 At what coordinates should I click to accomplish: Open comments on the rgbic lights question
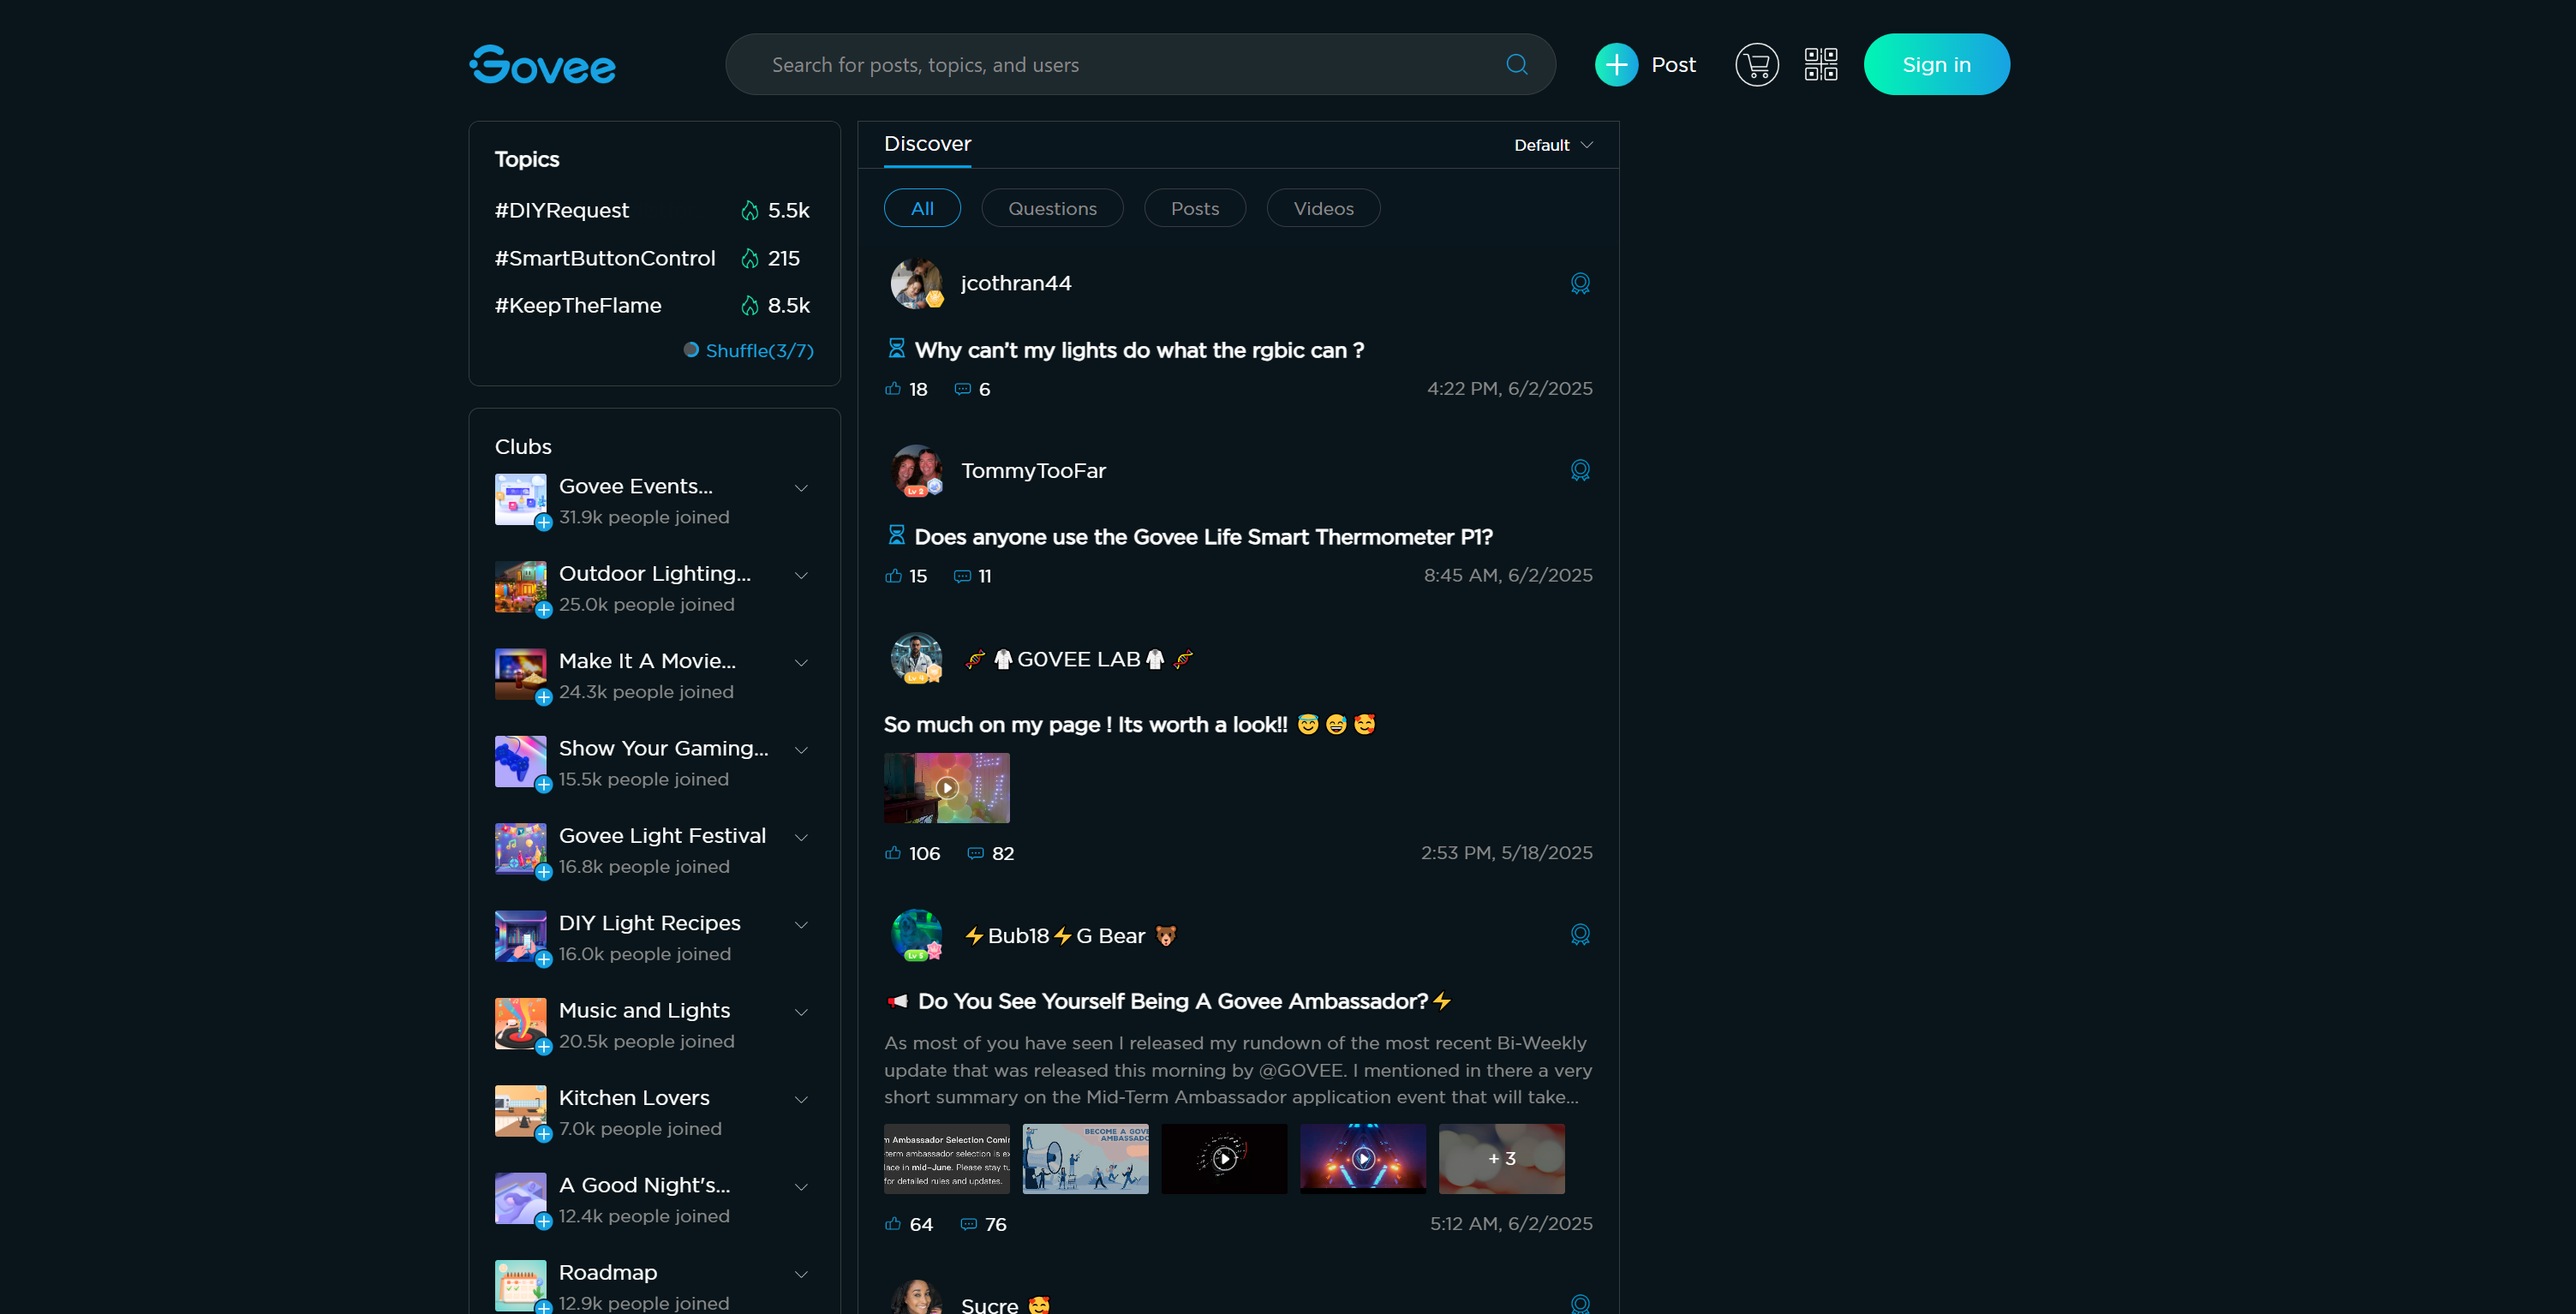(x=962, y=389)
